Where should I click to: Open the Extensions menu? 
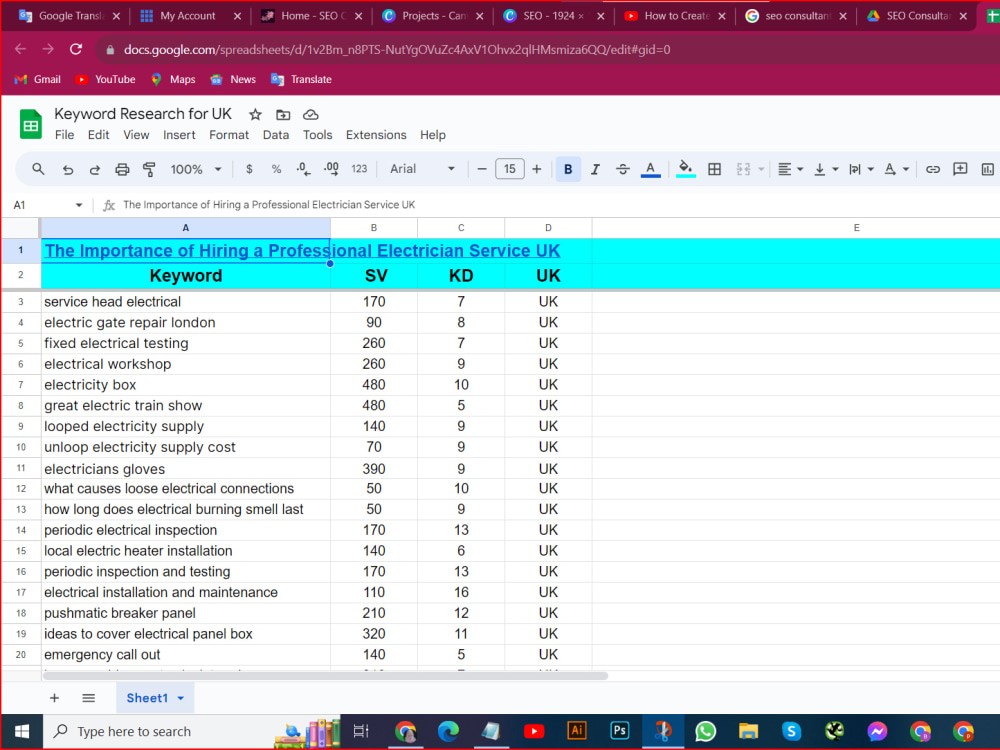[376, 135]
